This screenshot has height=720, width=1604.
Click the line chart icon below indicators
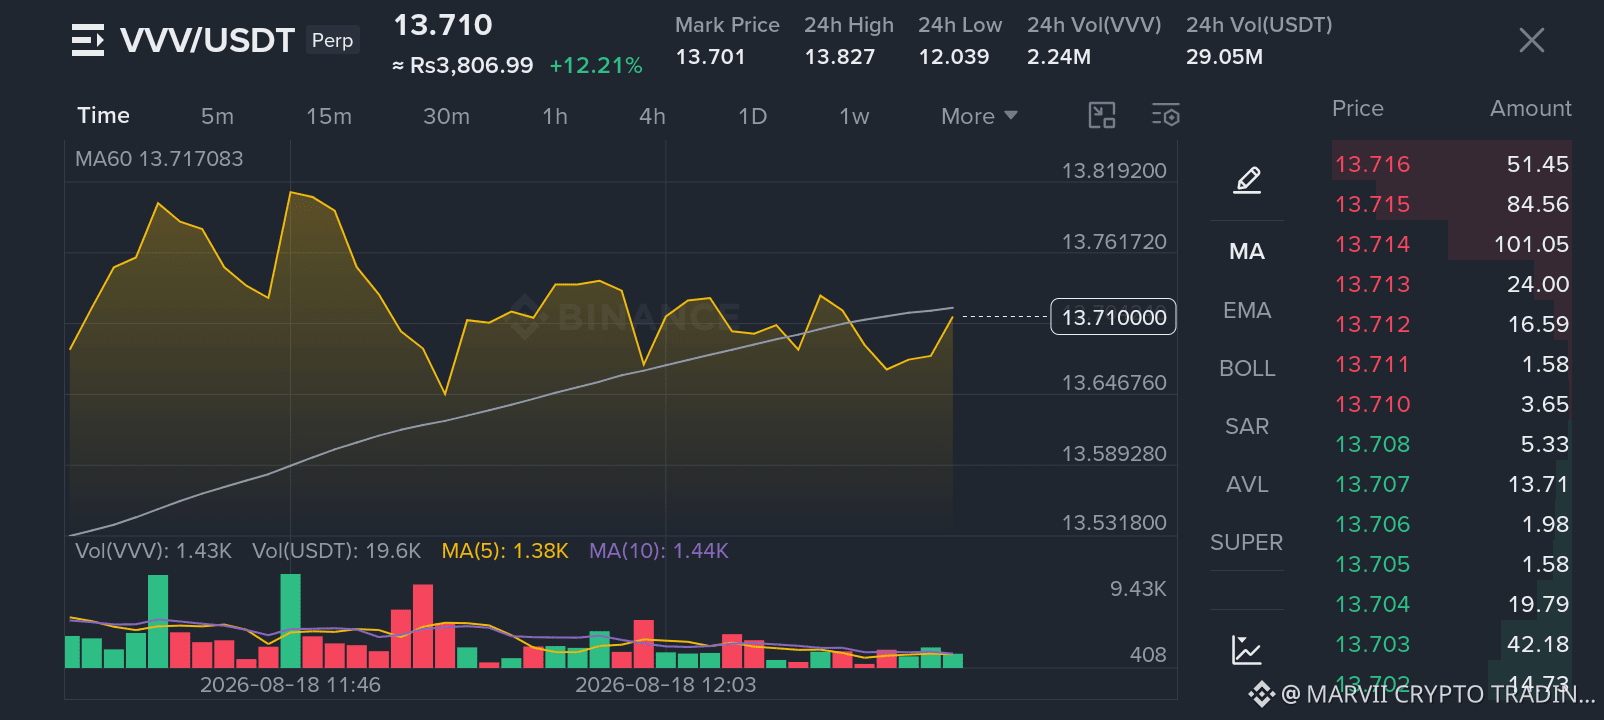click(1247, 650)
